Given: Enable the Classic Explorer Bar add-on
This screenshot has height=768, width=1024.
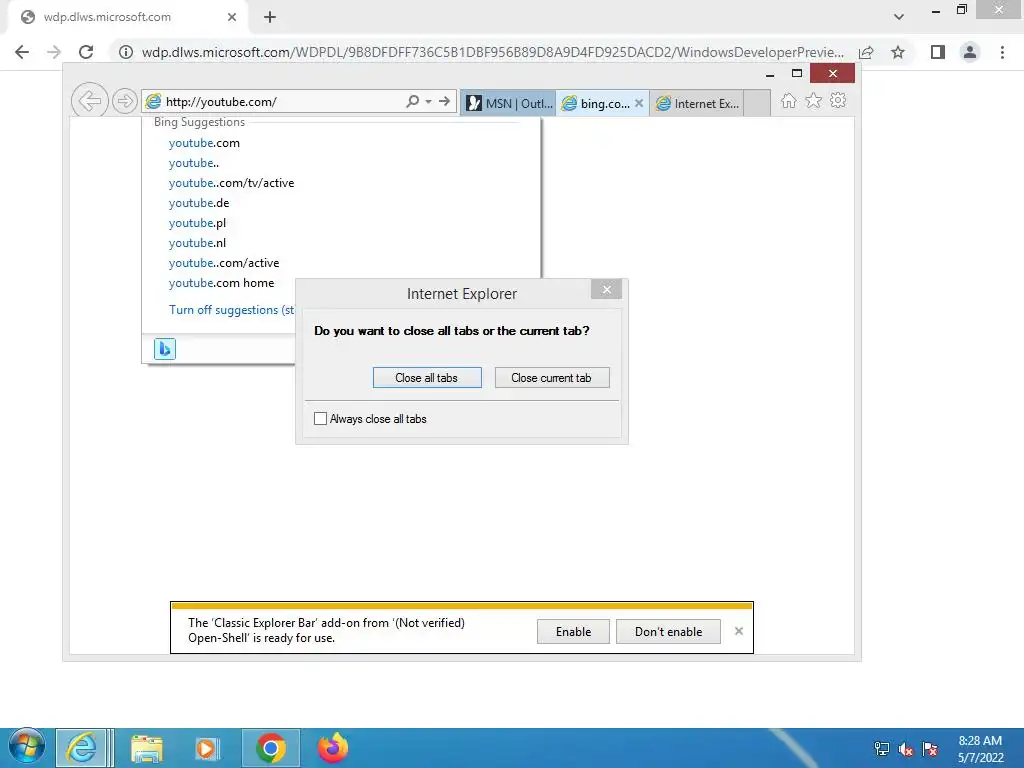Looking at the screenshot, I should tap(573, 632).
